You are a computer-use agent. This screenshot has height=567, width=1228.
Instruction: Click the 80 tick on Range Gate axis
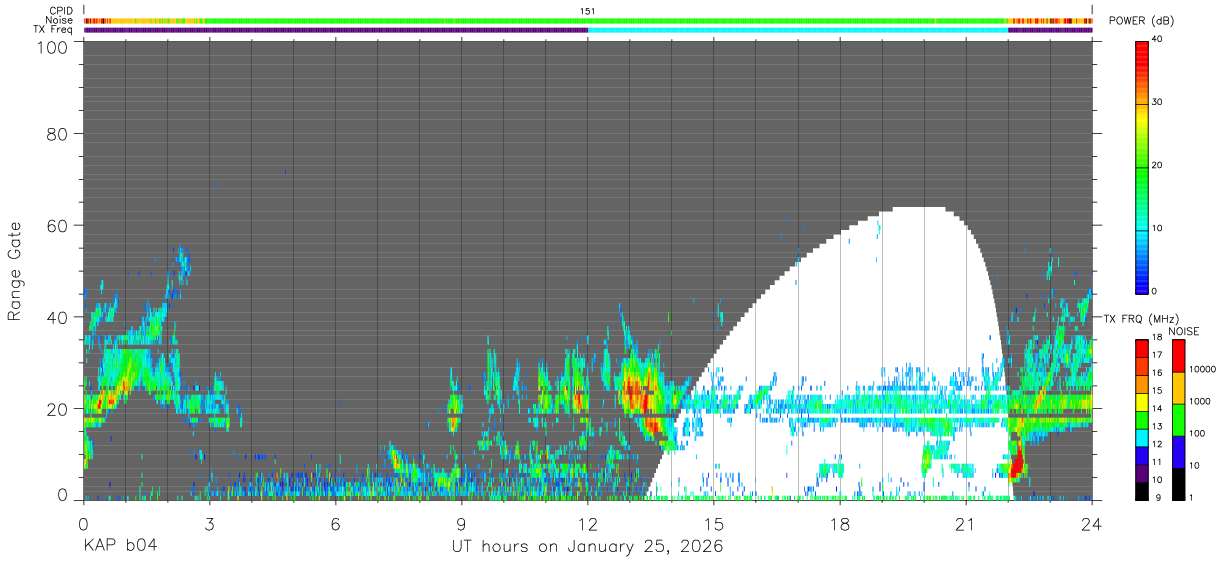[x=57, y=133]
